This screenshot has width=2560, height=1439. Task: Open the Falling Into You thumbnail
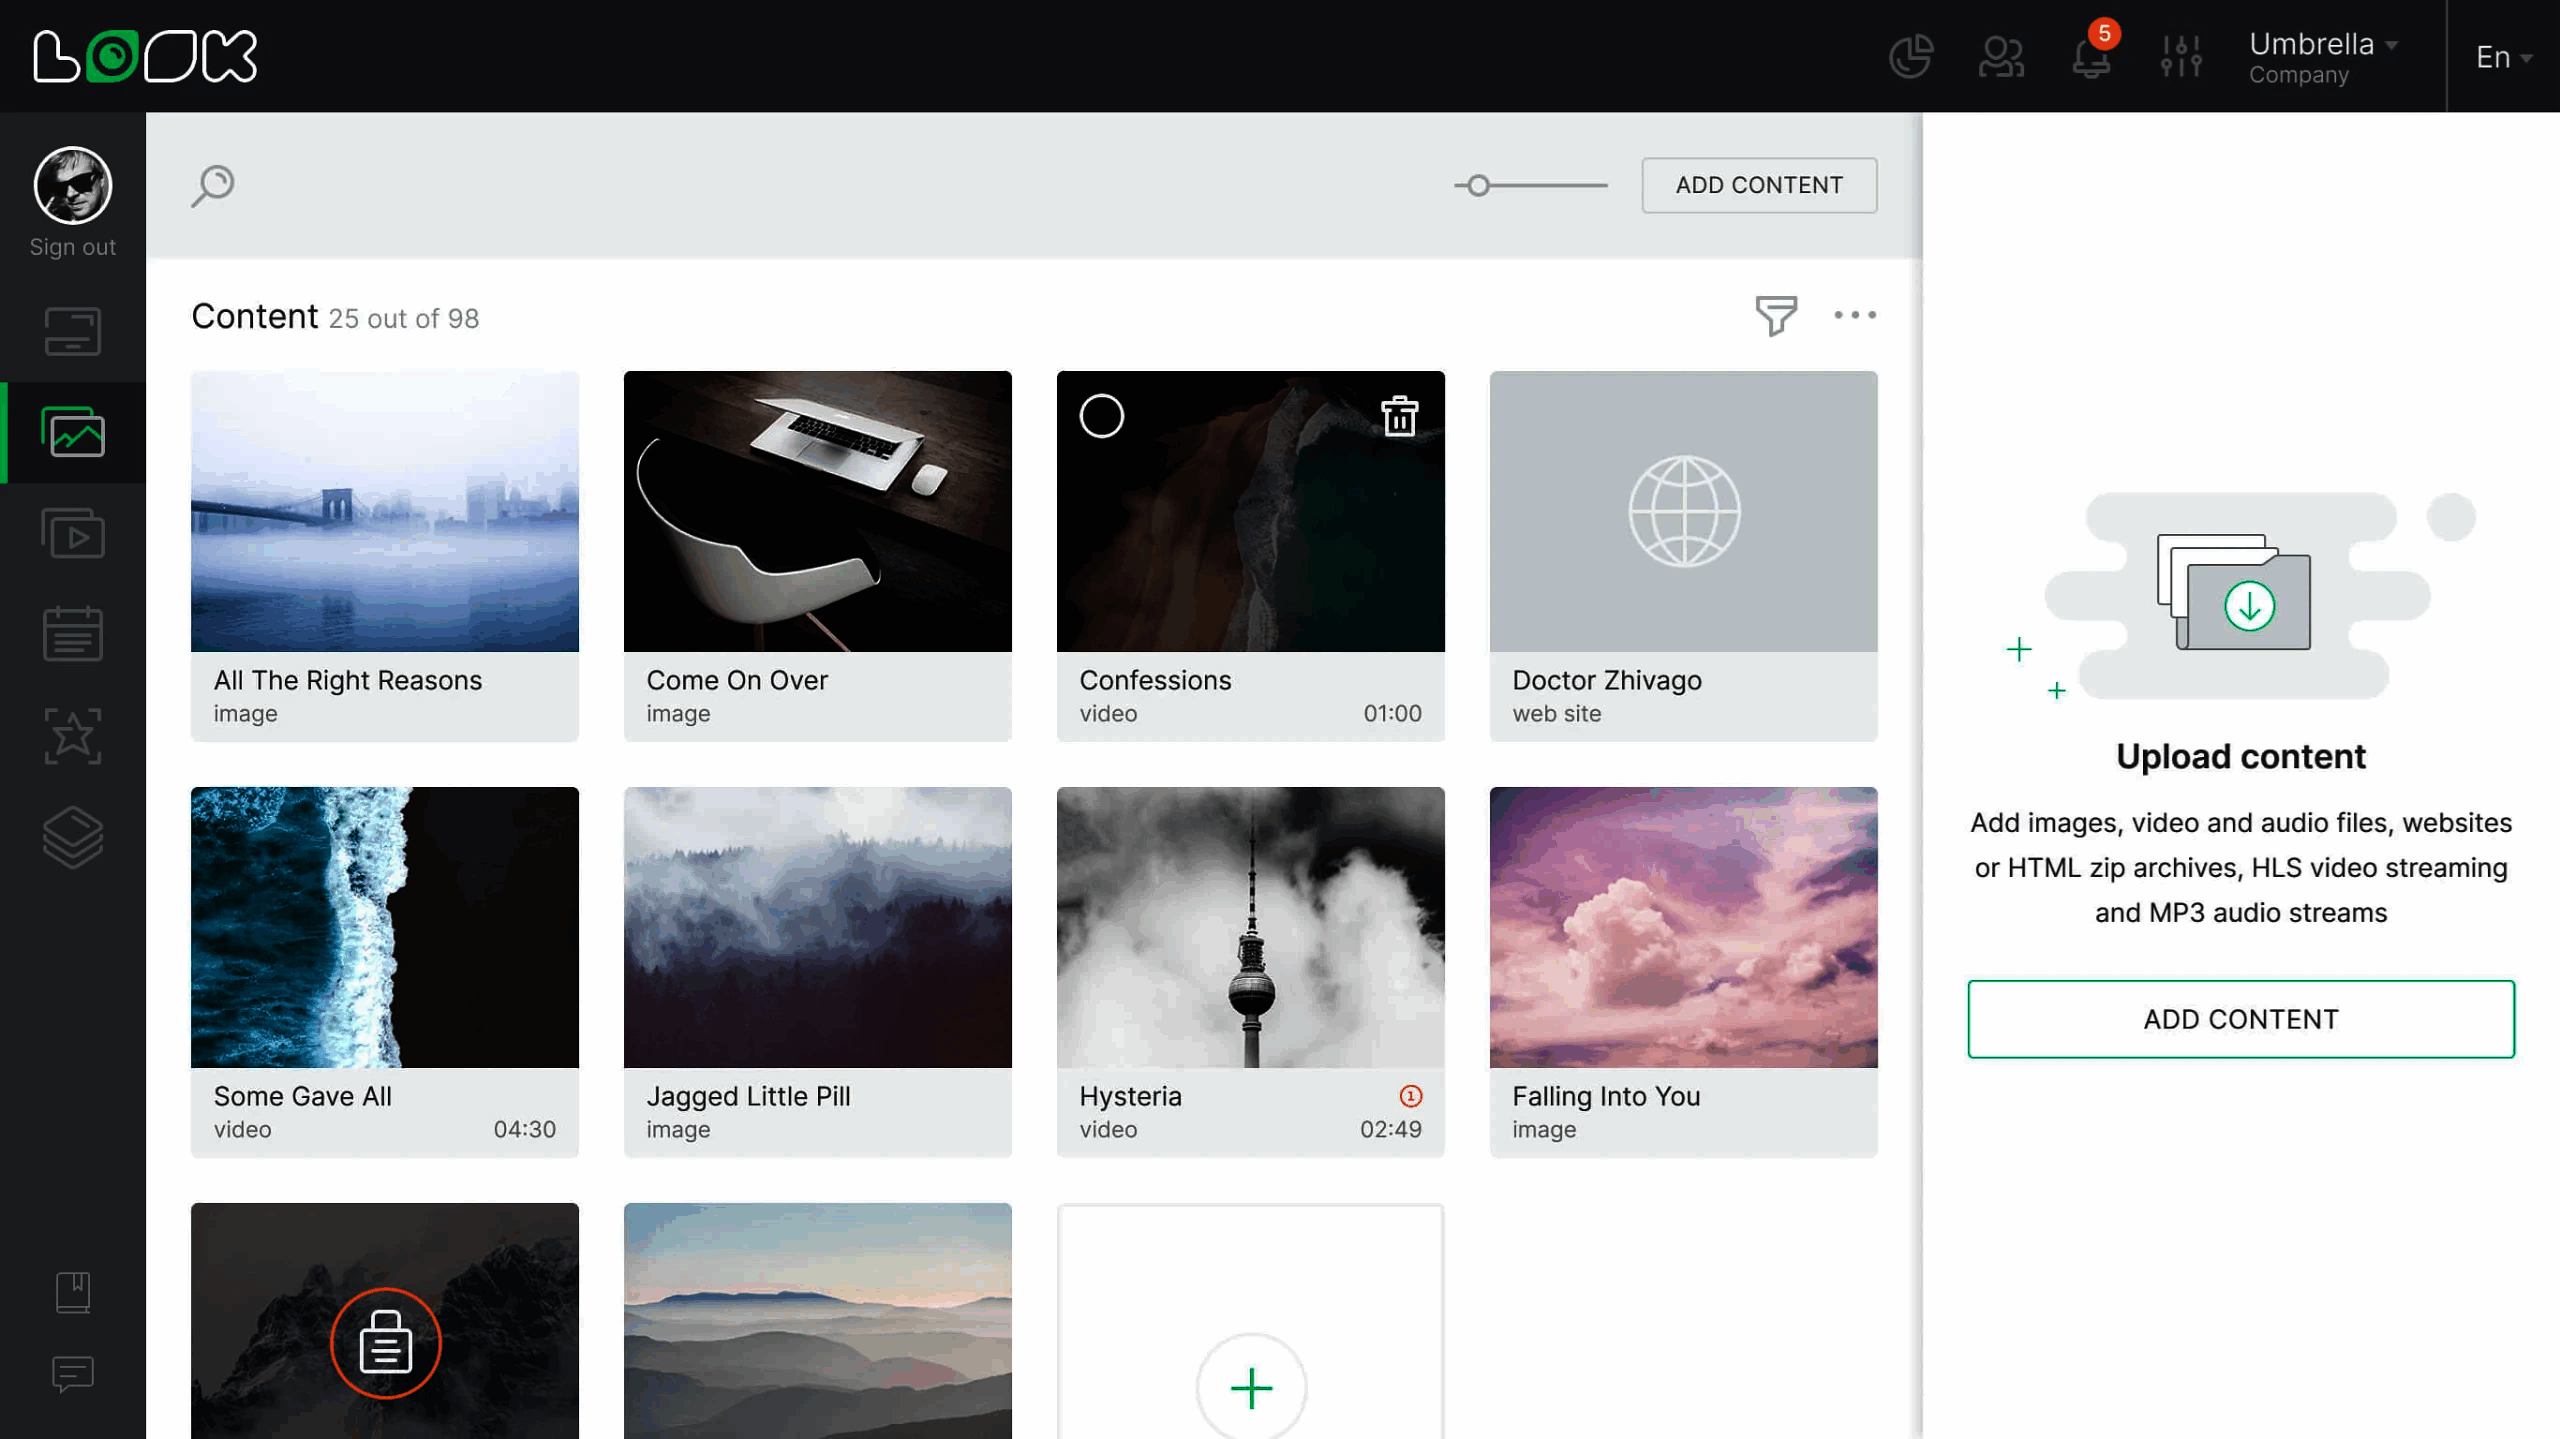(x=1683, y=927)
